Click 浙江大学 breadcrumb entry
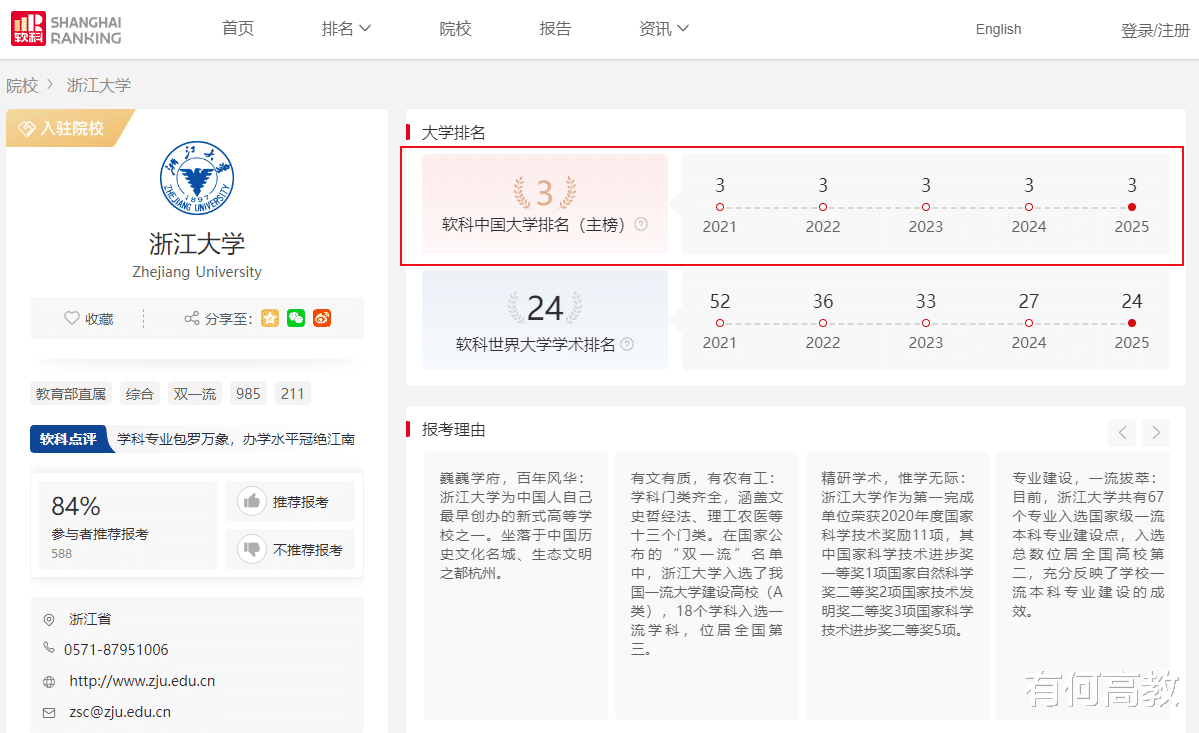1199x733 pixels. pos(99,86)
